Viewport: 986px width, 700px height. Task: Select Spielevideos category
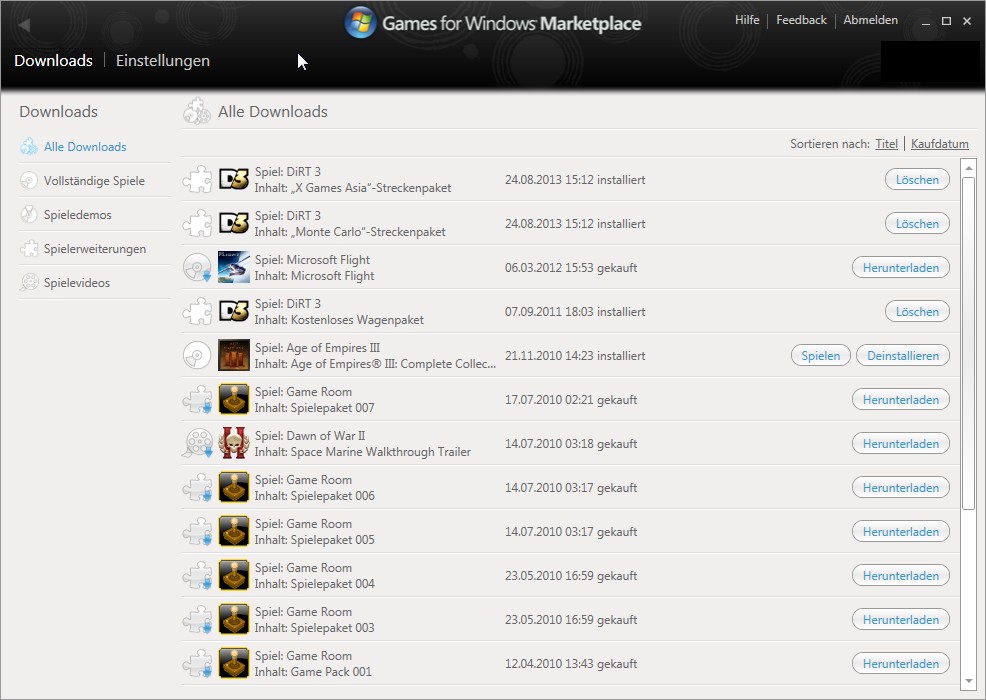pyautogui.click(x=77, y=282)
